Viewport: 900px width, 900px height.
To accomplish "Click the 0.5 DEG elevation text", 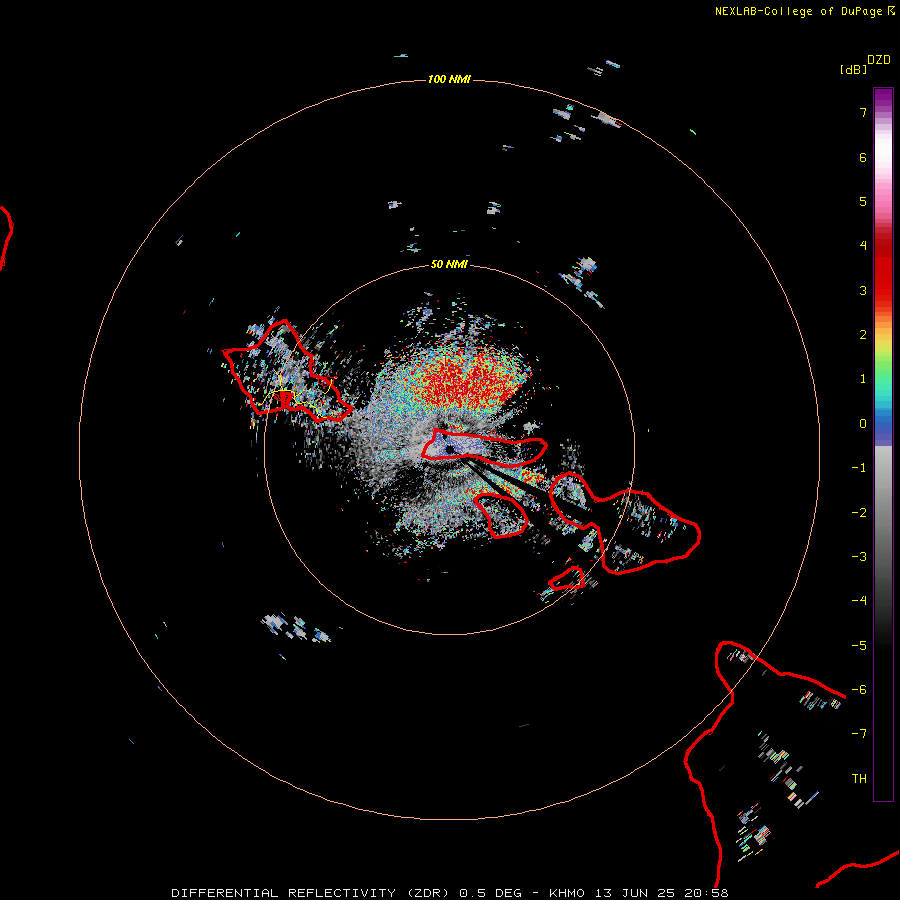I will coord(491,893).
